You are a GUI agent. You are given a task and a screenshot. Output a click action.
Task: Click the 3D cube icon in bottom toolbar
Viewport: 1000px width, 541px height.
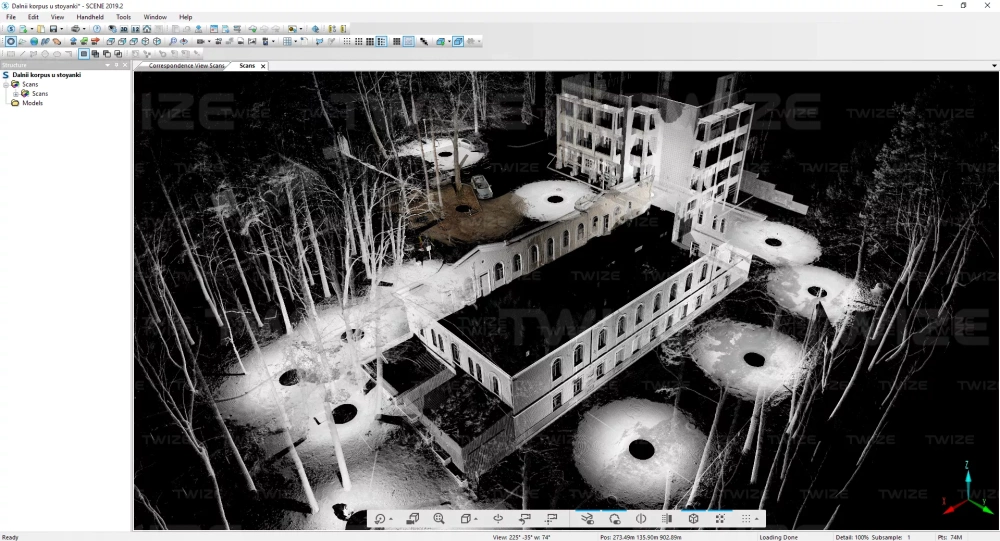(x=693, y=519)
